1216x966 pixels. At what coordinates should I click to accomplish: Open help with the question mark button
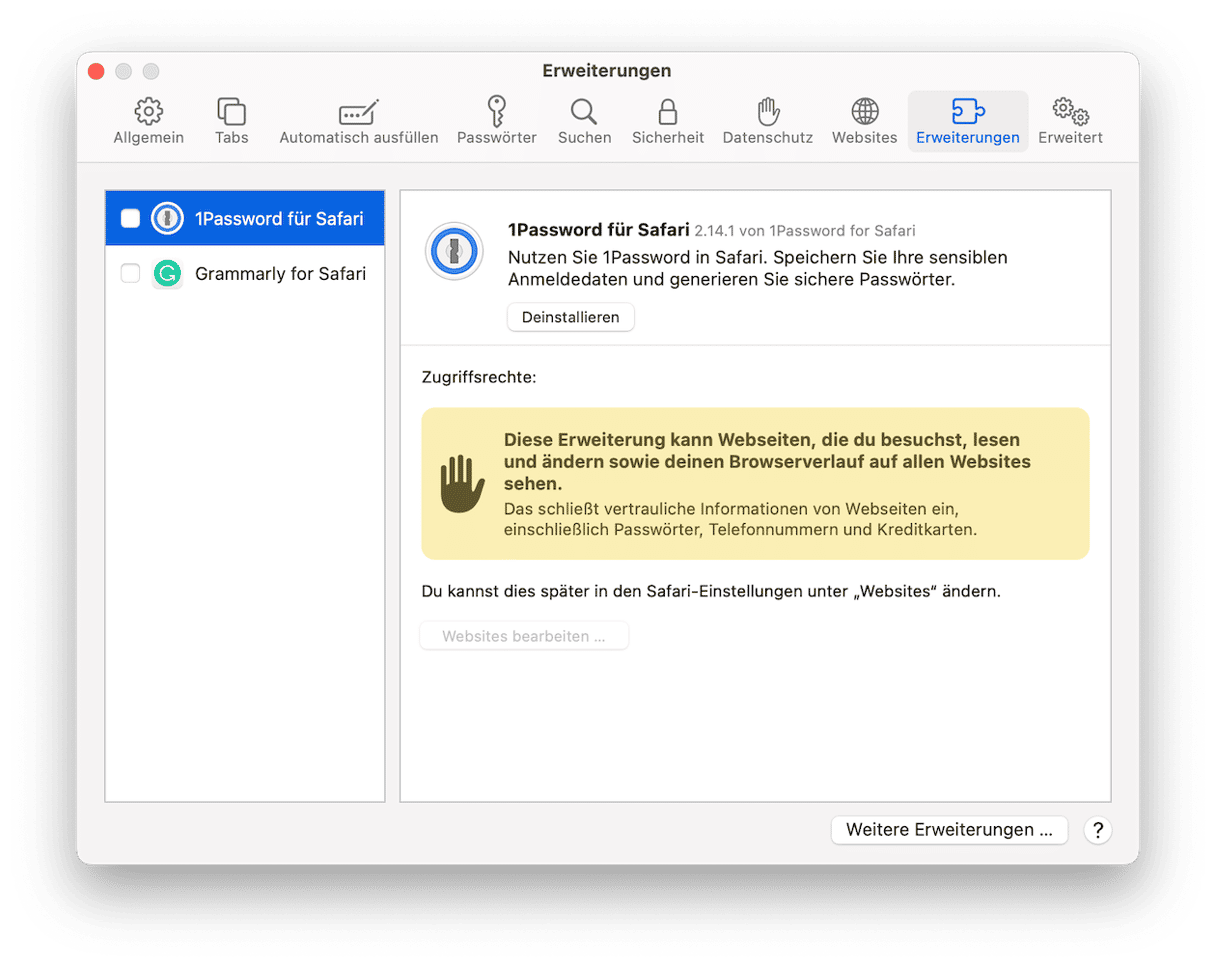1097,830
